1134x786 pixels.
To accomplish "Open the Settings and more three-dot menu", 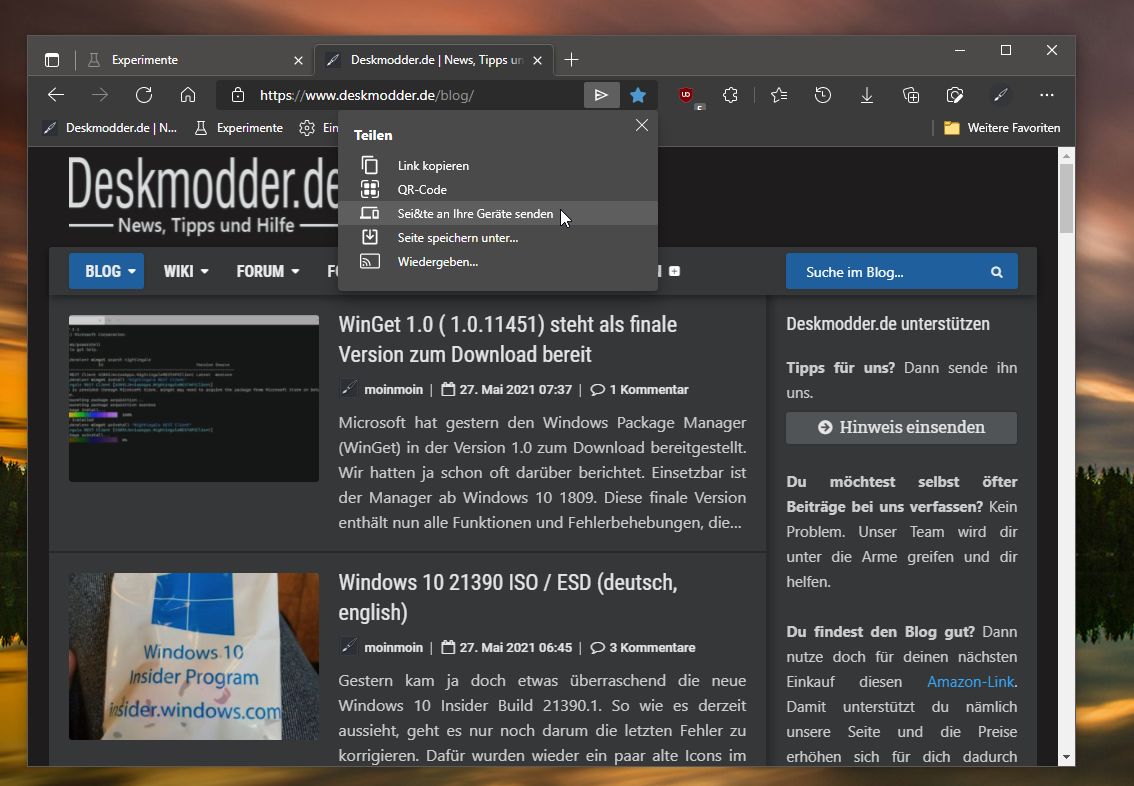I will 1046,95.
